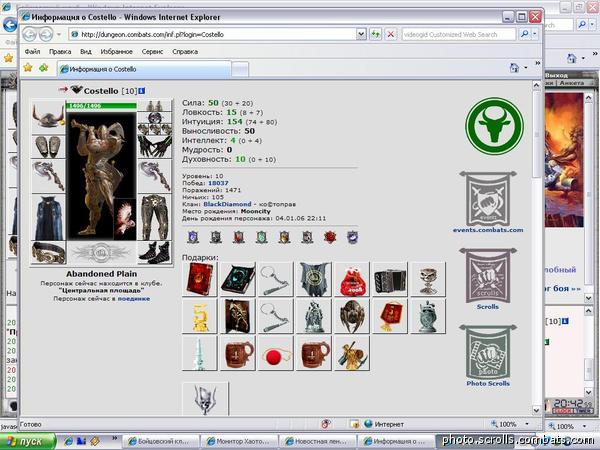Click the grey banner flag gift
This screenshot has height=450, width=600.
click(x=314, y=279)
